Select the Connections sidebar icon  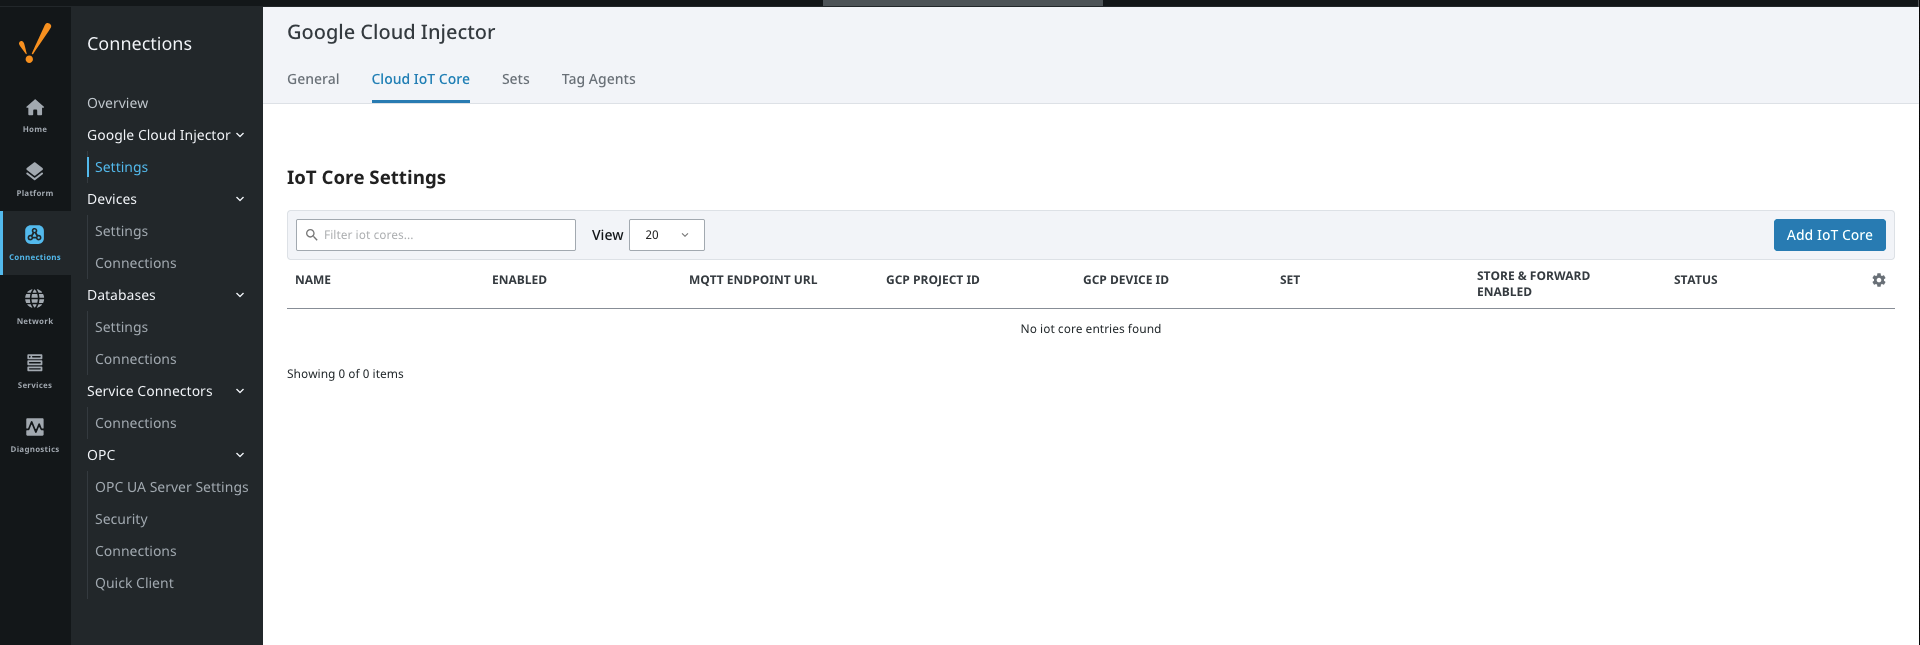(x=35, y=243)
